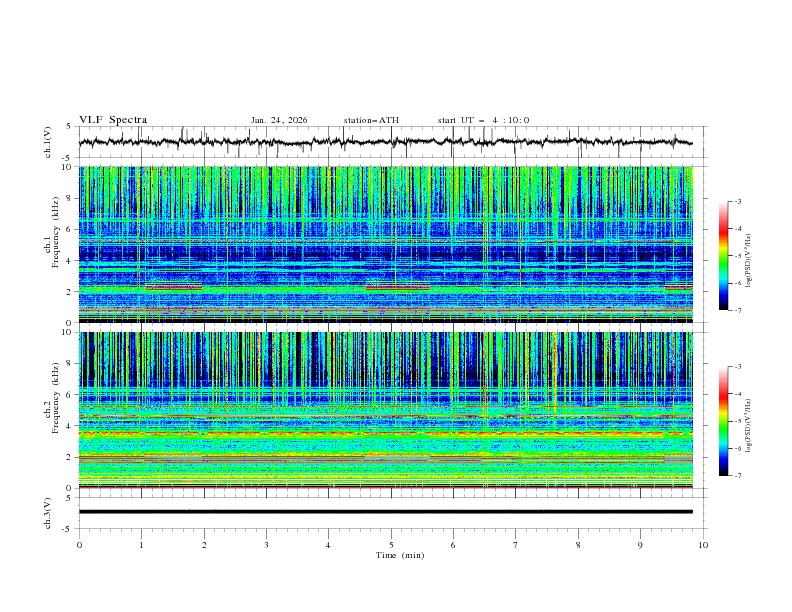Click the ch.3(V) axis label
The image size is (792, 612).
48,512
